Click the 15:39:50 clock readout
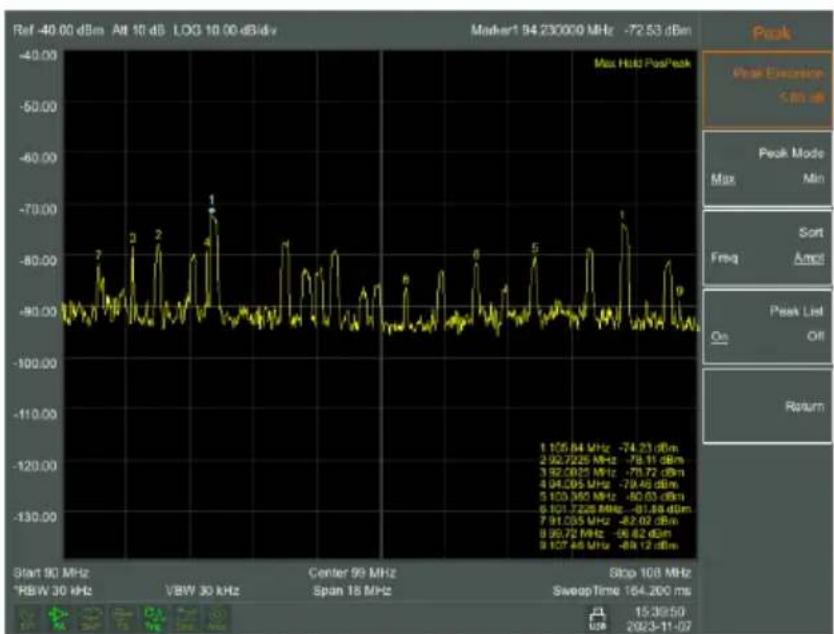Viewport: 834px width, 634px height. (660, 612)
